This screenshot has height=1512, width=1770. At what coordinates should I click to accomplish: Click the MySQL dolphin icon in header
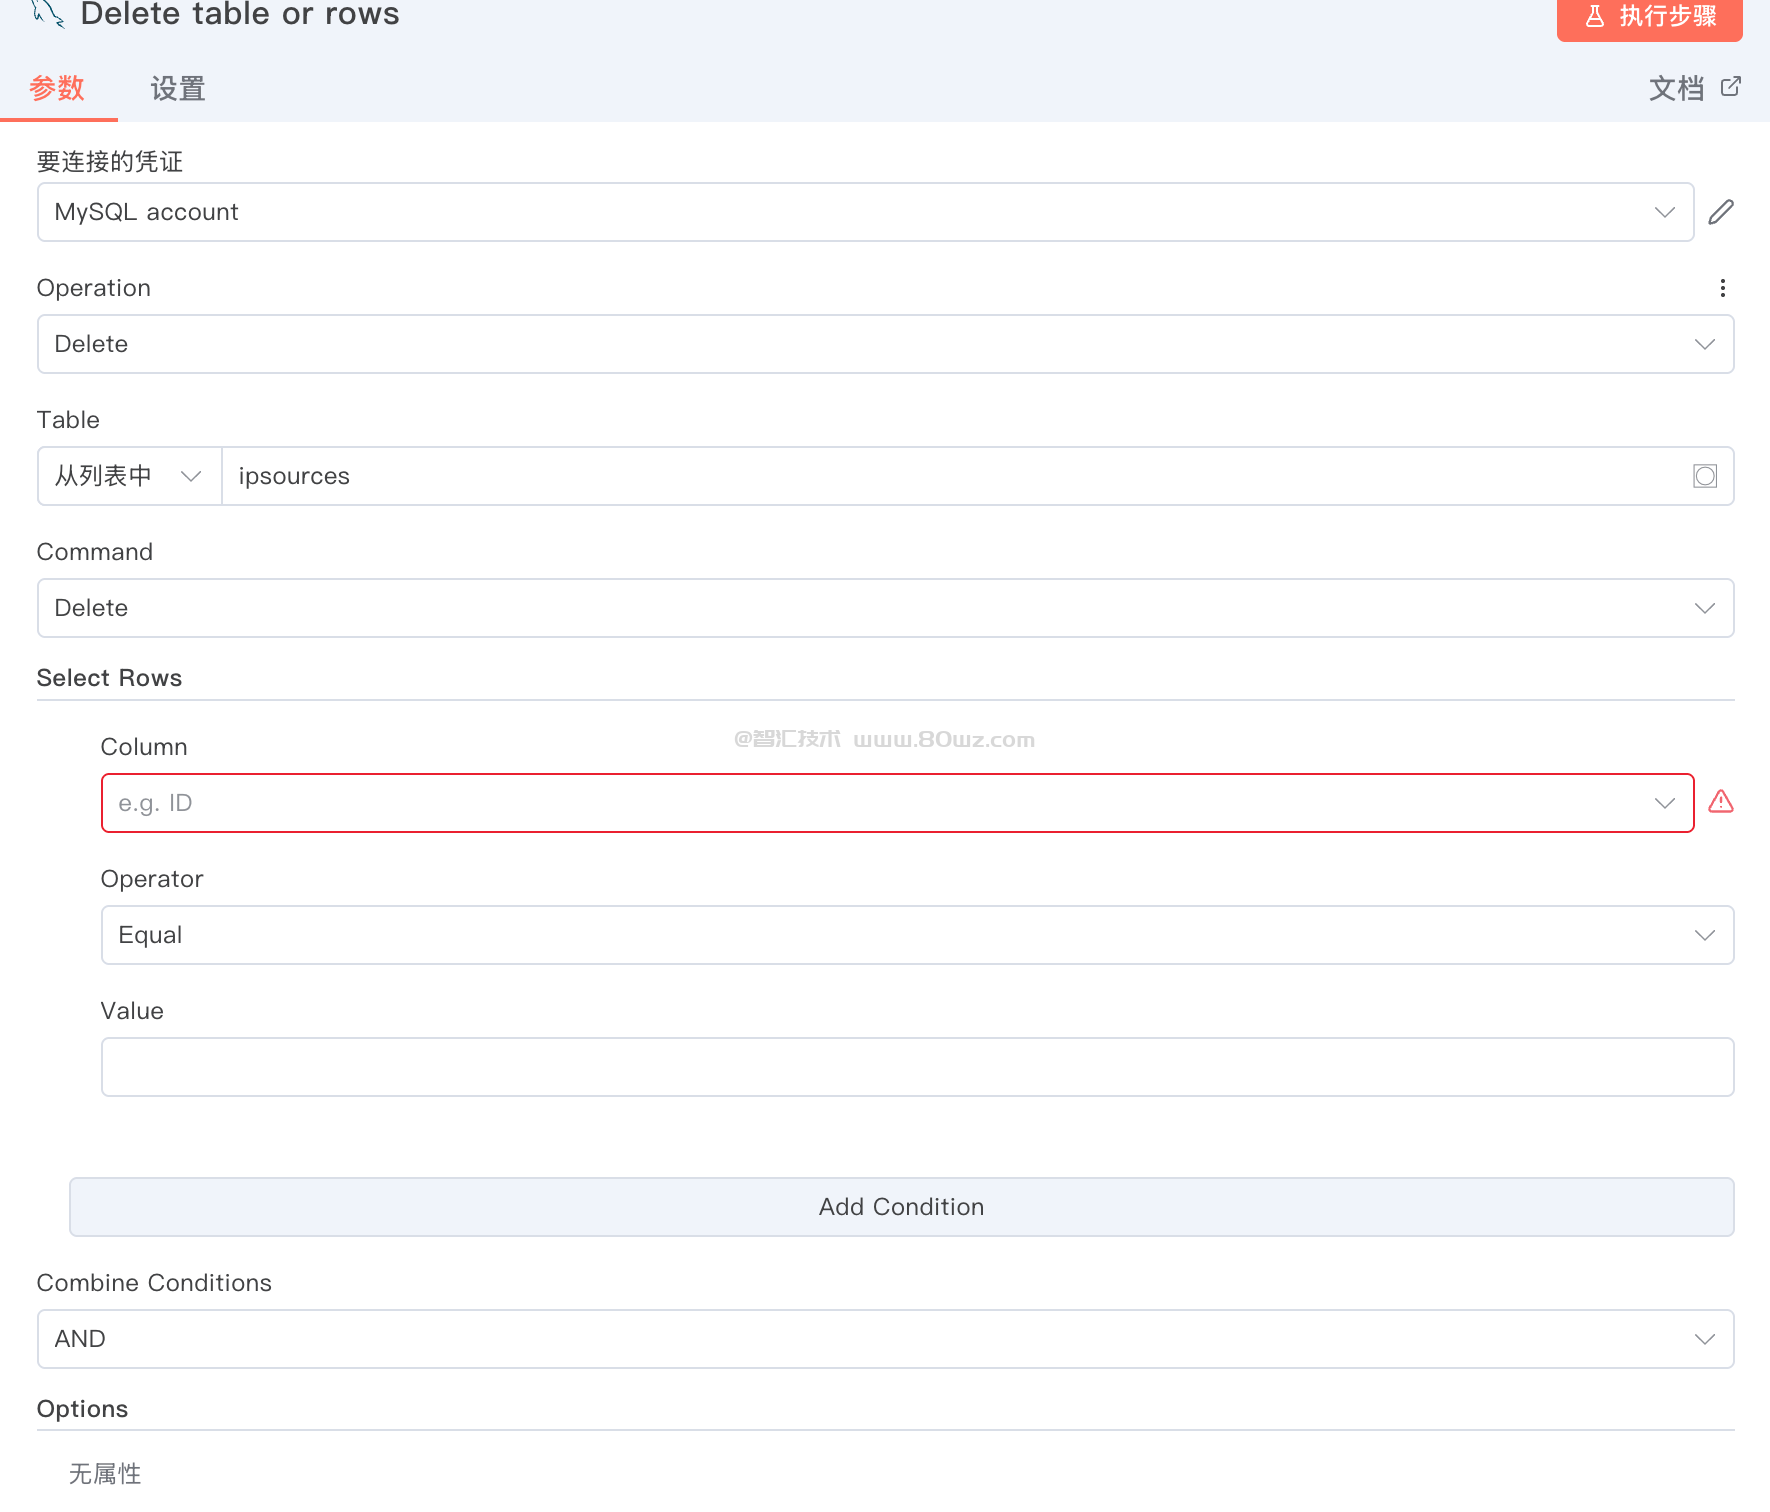pos(47,14)
